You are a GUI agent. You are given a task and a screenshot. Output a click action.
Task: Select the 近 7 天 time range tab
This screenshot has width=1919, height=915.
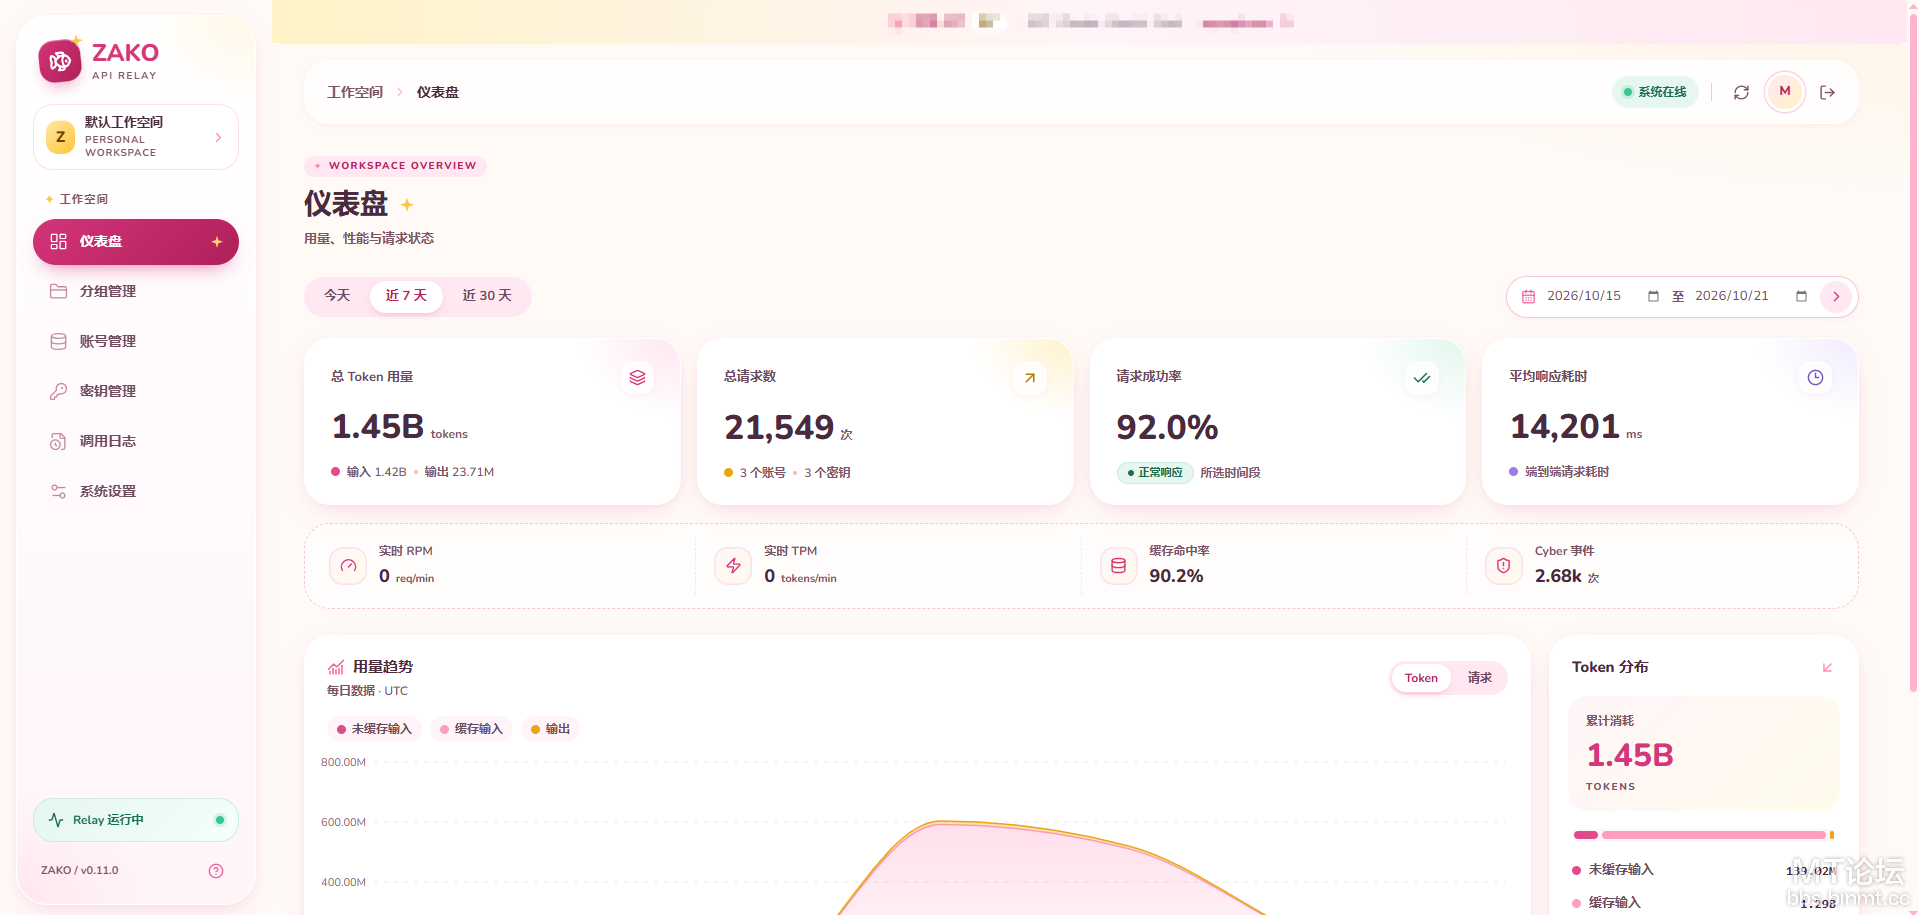pyautogui.click(x=406, y=296)
